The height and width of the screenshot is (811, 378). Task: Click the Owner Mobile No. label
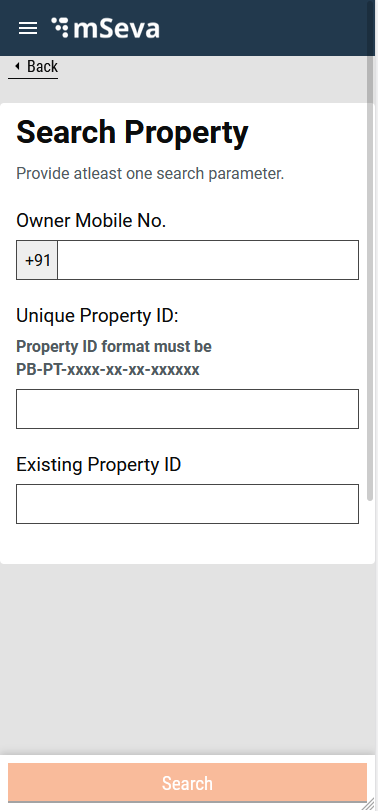coord(91,221)
